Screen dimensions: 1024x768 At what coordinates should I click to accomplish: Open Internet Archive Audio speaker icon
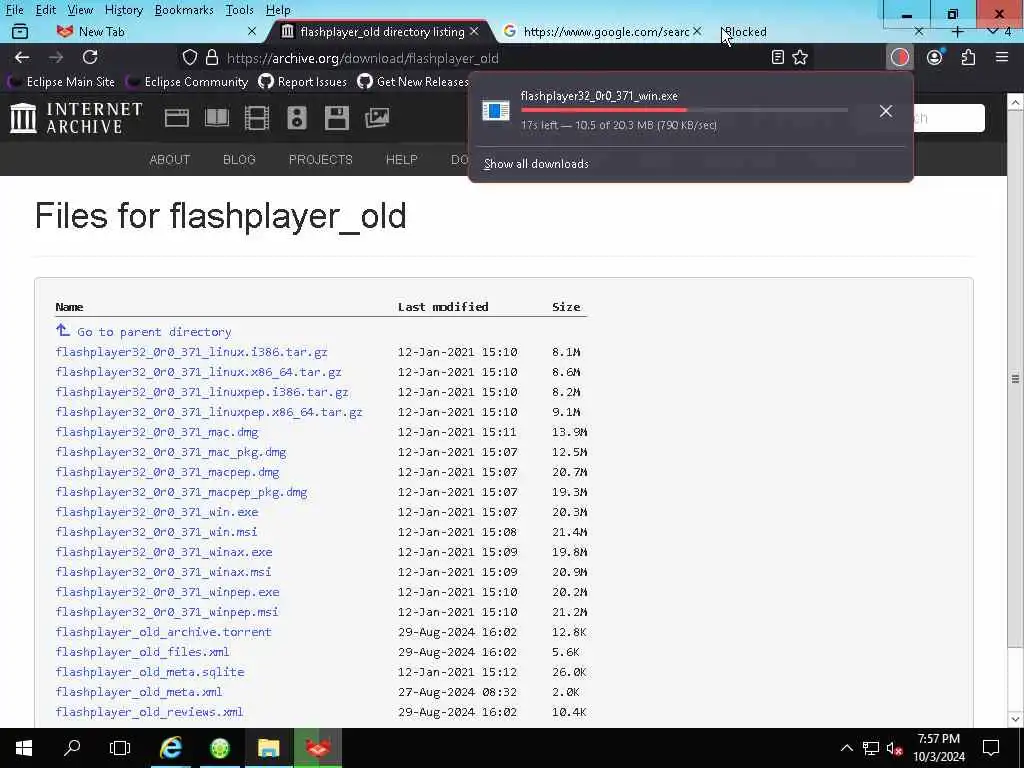(296, 118)
